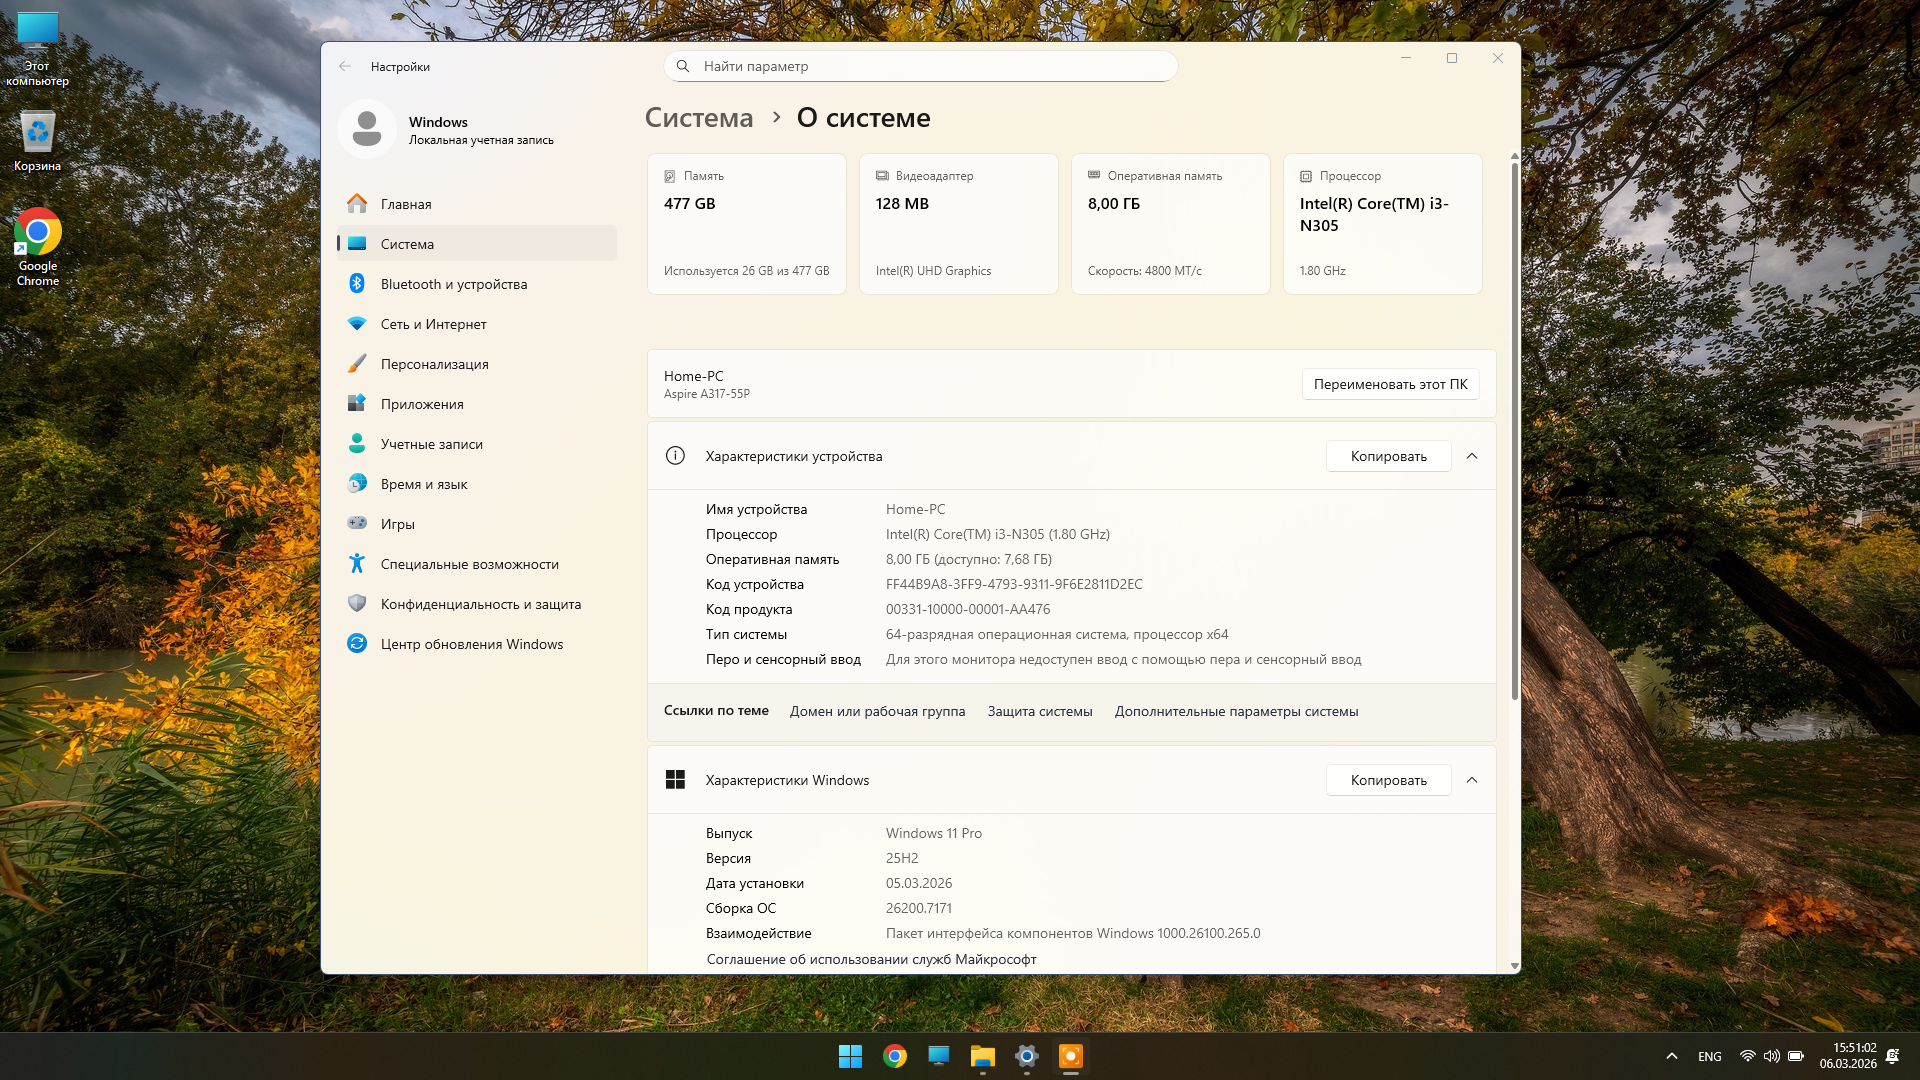Click the vertical scrollbar in Settings
Image resolution: width=1920 pixels, height=1080 pixels.
[1514, 430]
